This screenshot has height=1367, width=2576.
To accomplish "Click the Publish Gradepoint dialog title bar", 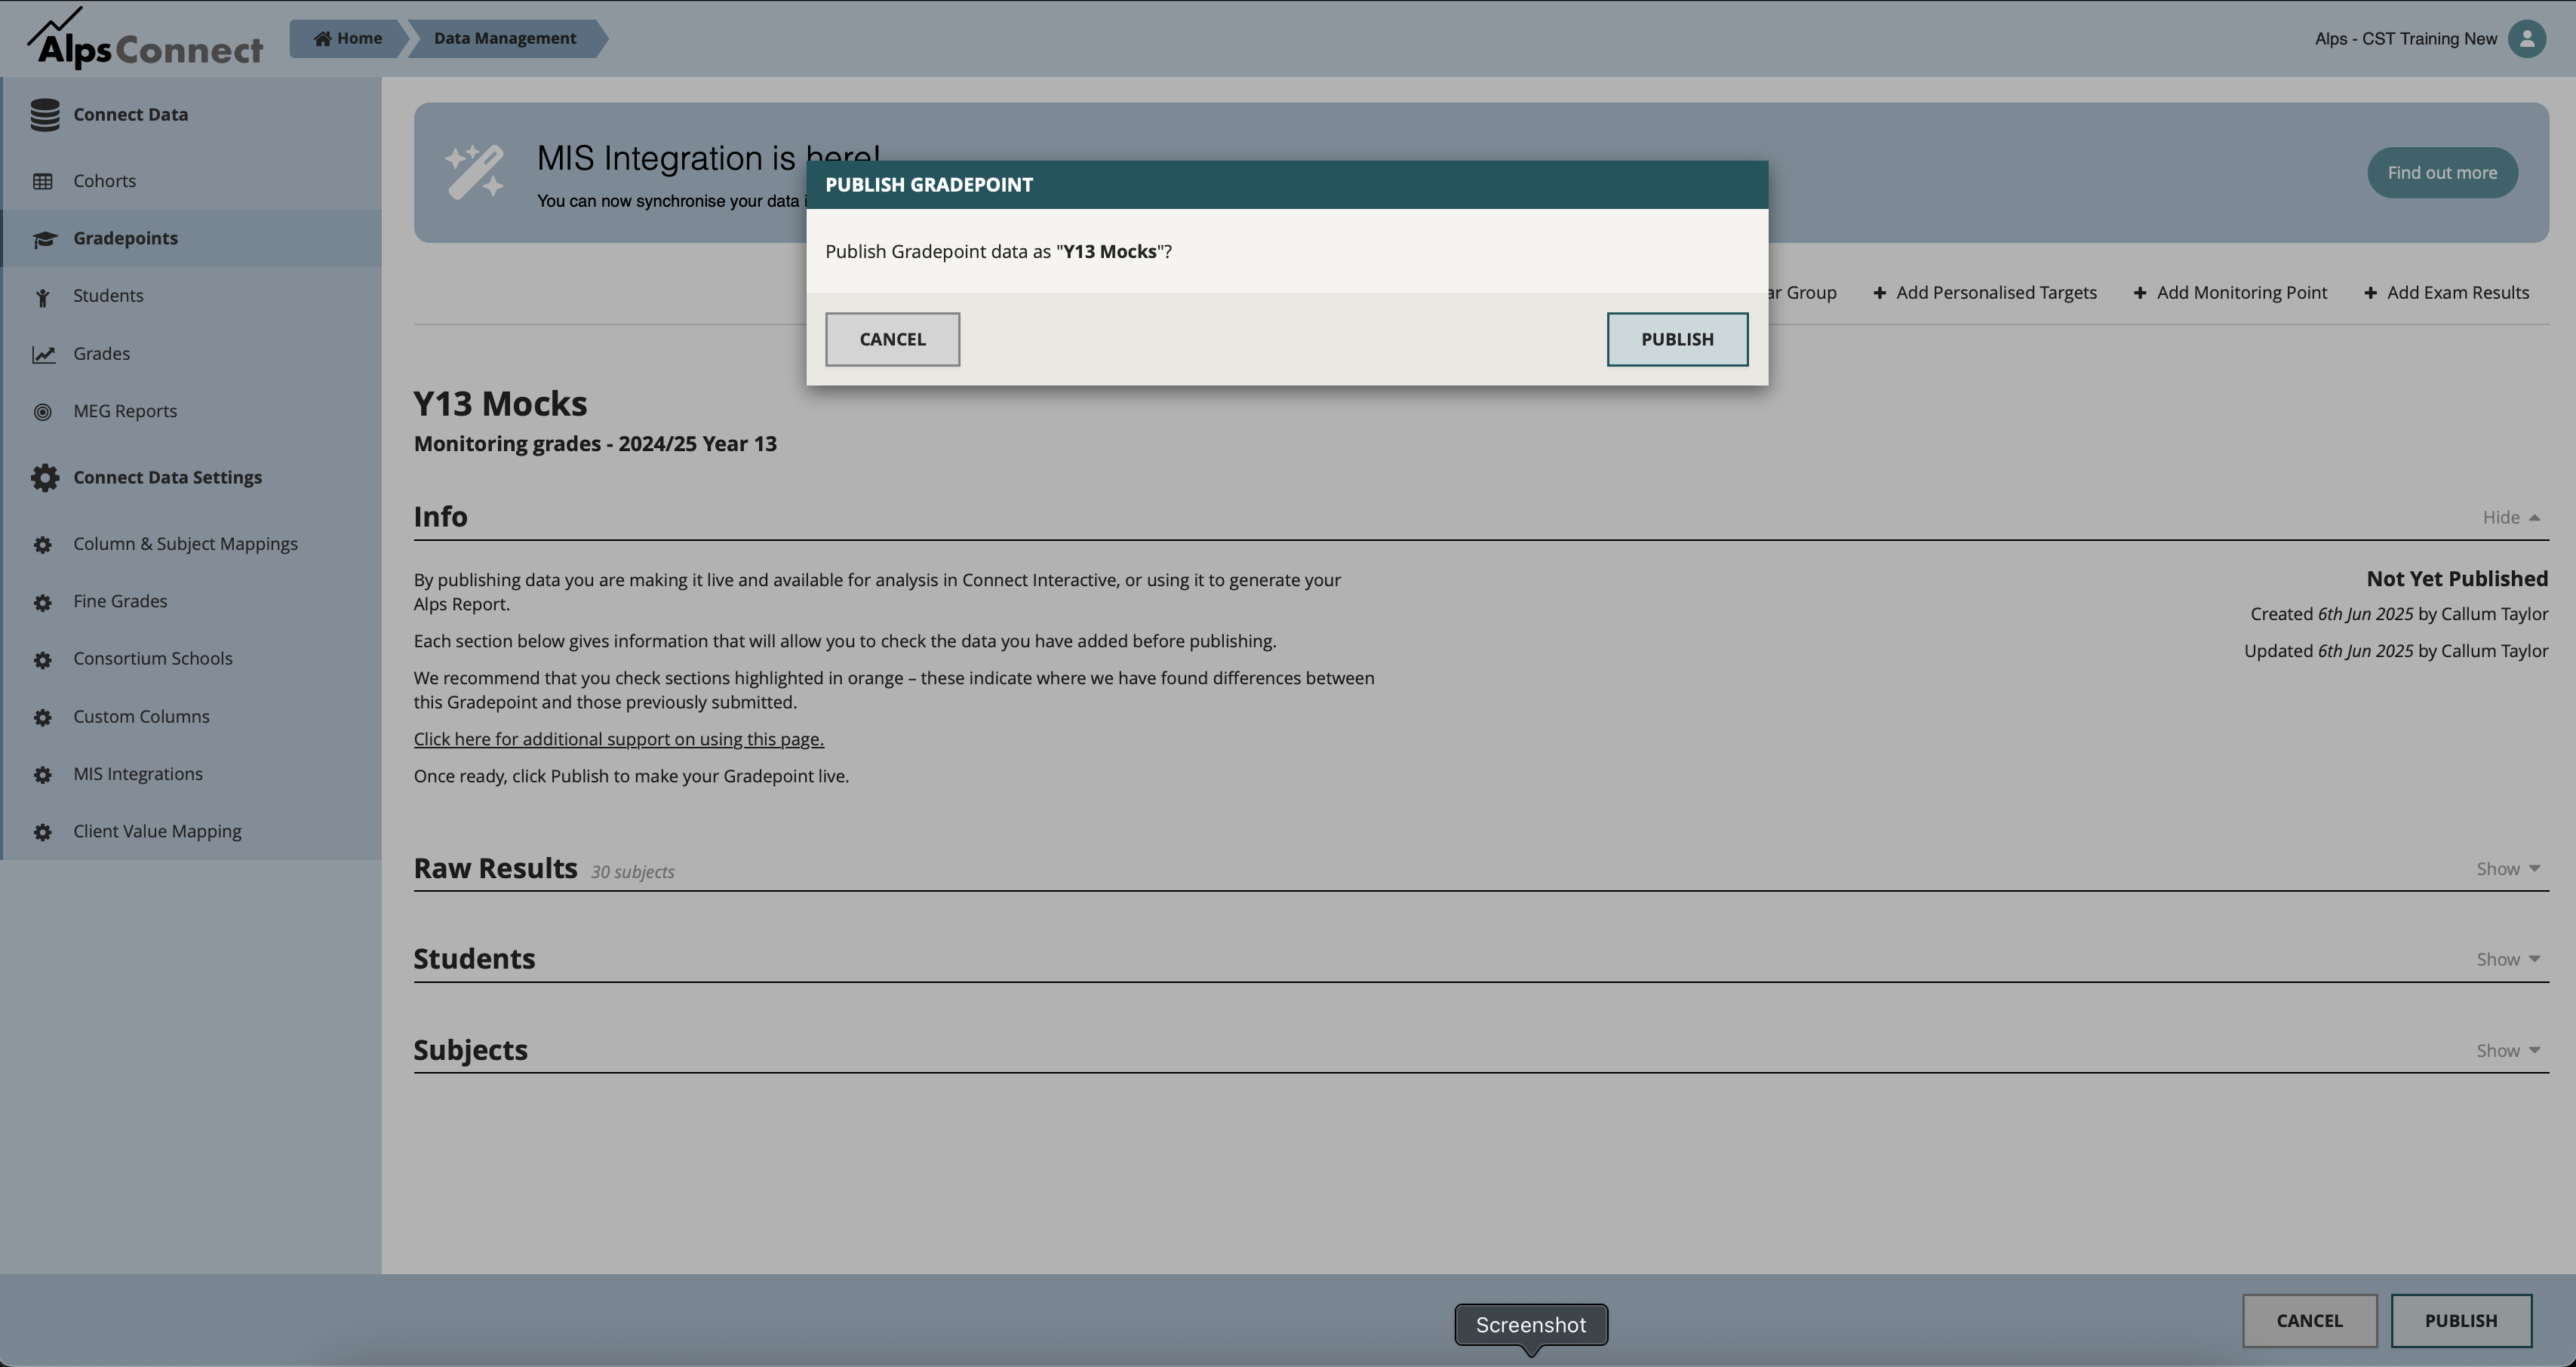I will tap(1287, 184).
